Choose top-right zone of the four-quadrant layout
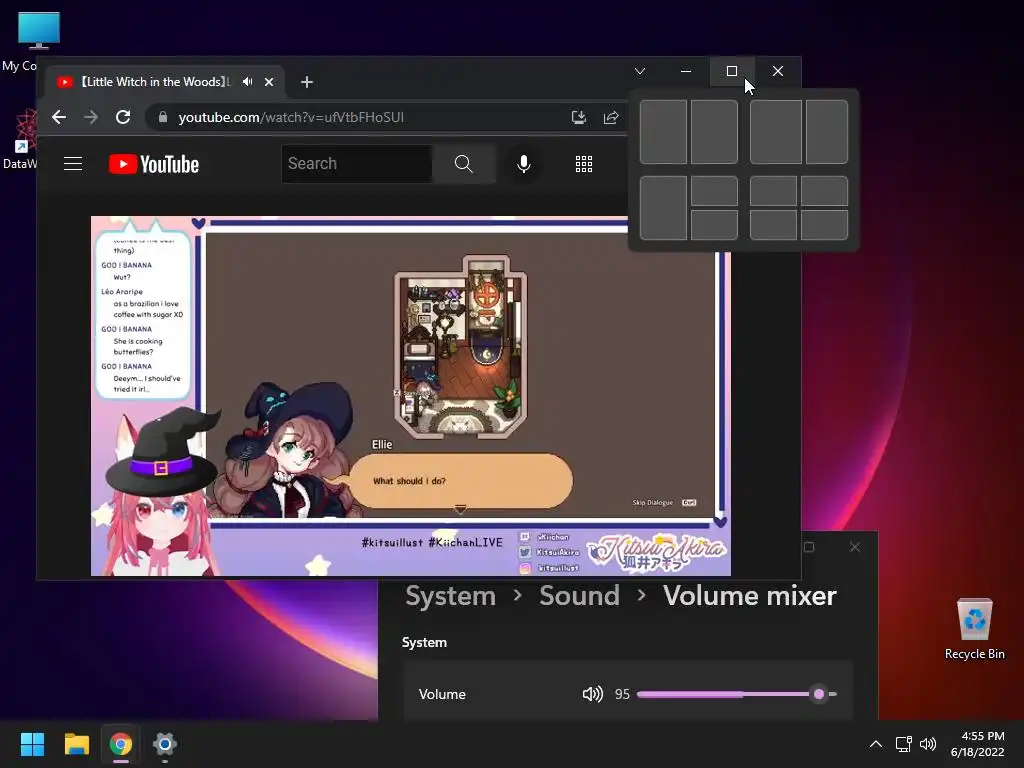The width and height of the screenshot is (1024, 768). pyautogui.click(x=825, y=191)
